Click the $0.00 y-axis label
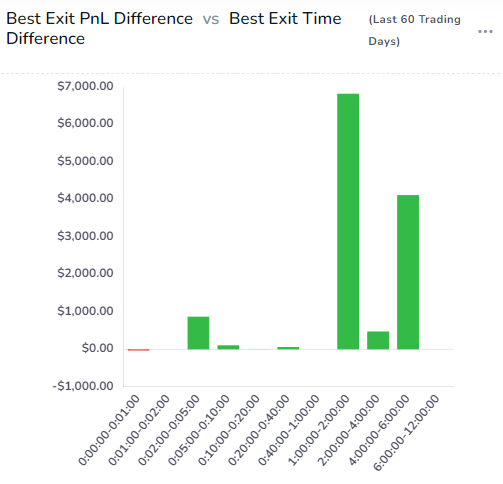 pos(98,348)
